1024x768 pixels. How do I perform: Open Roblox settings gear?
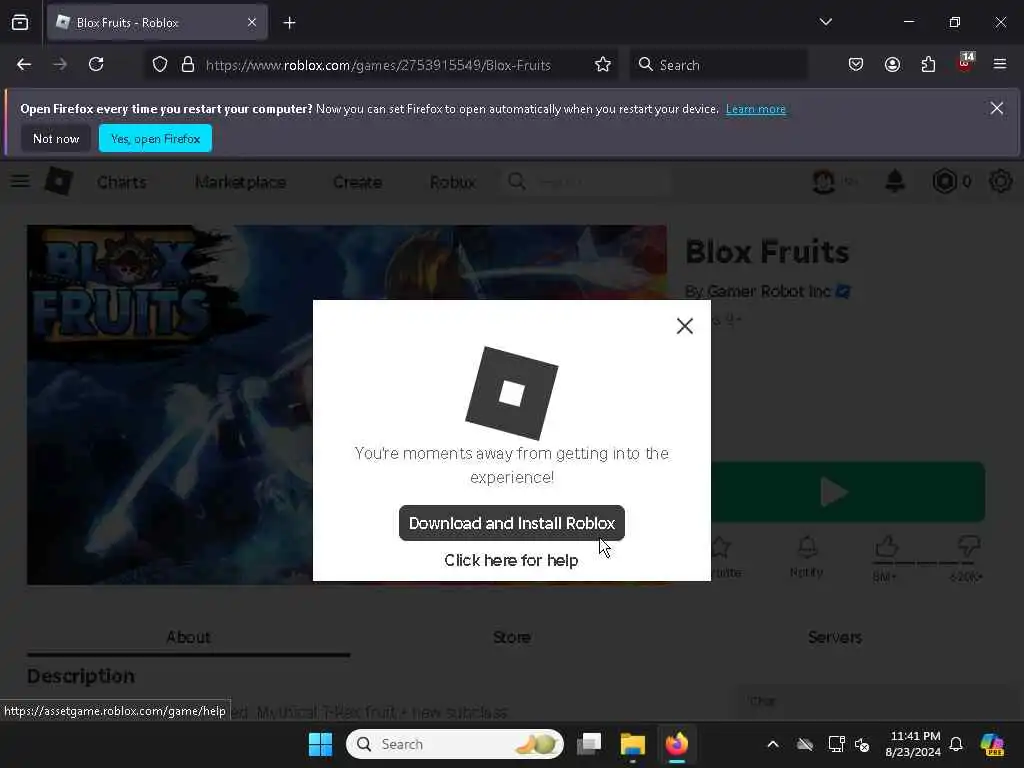coord(1000,181)
